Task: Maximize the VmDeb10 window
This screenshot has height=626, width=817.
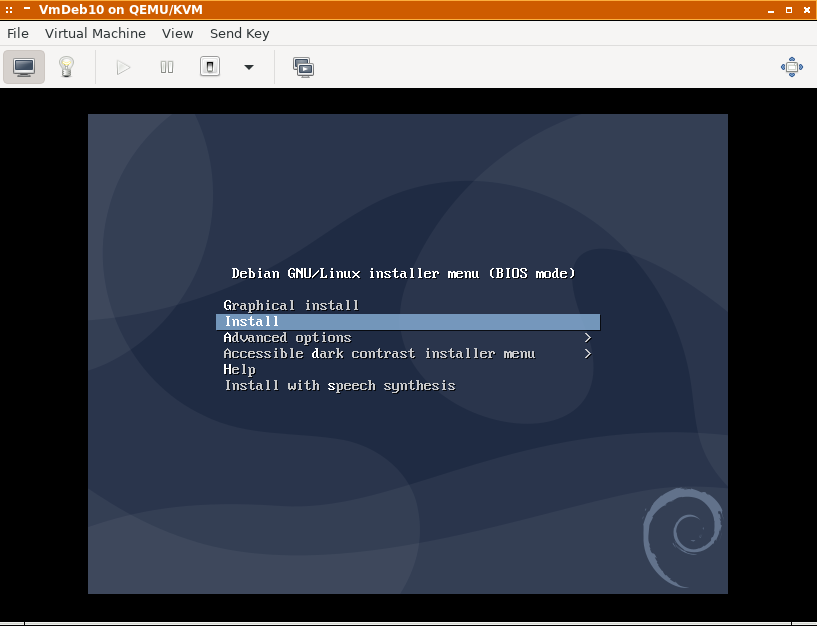Action: (789, 10)
